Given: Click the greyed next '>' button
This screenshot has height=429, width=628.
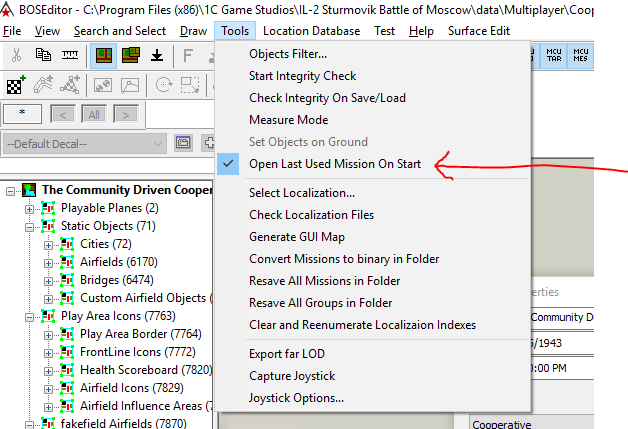Looking at the screenshot, I should pyautogui.click(x=126, y=115).
